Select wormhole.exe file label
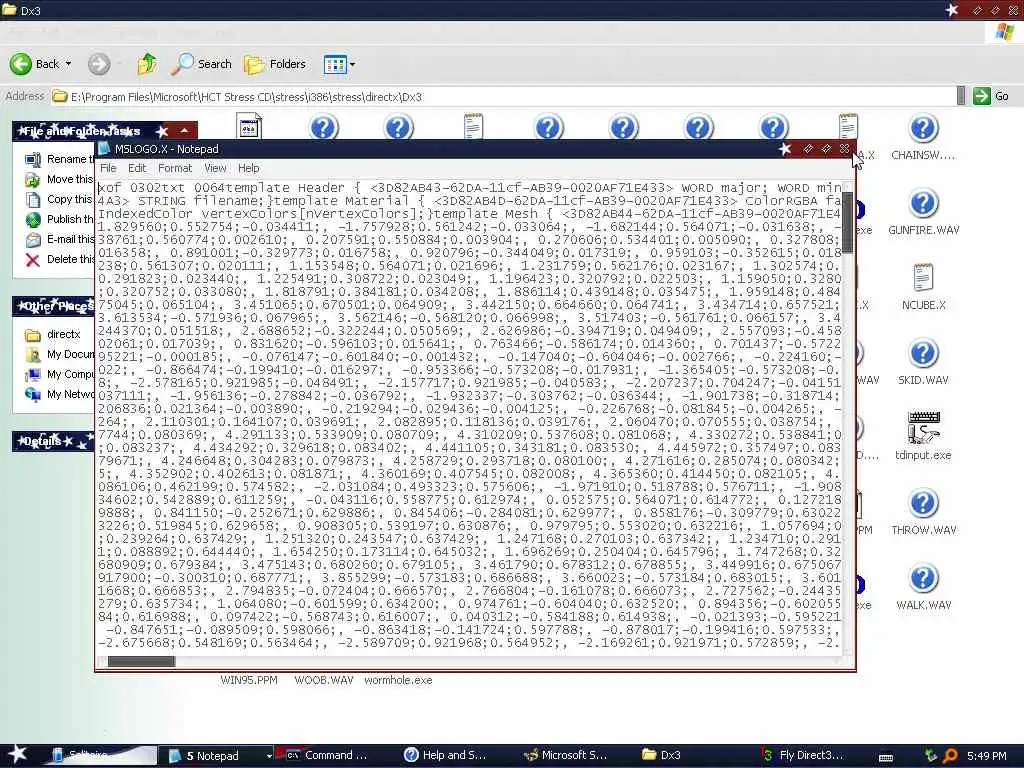 coord(398,680)
